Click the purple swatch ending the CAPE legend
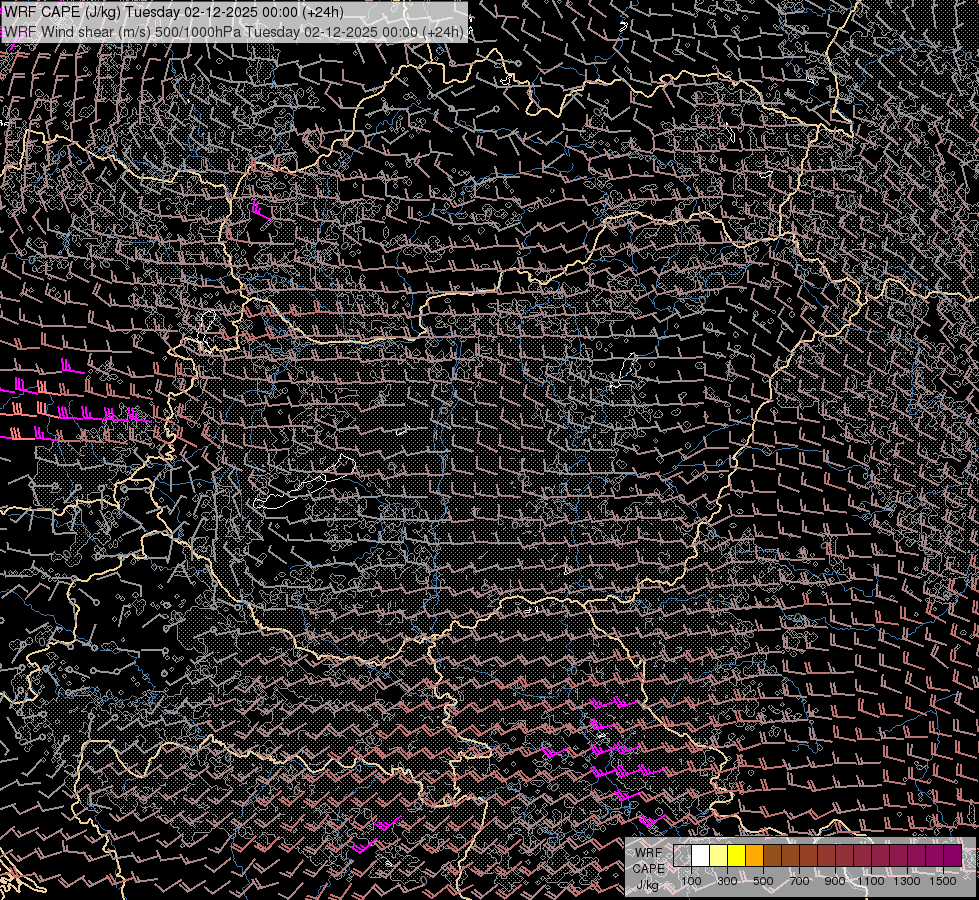The image size is (979, 900). pos(952,856)
